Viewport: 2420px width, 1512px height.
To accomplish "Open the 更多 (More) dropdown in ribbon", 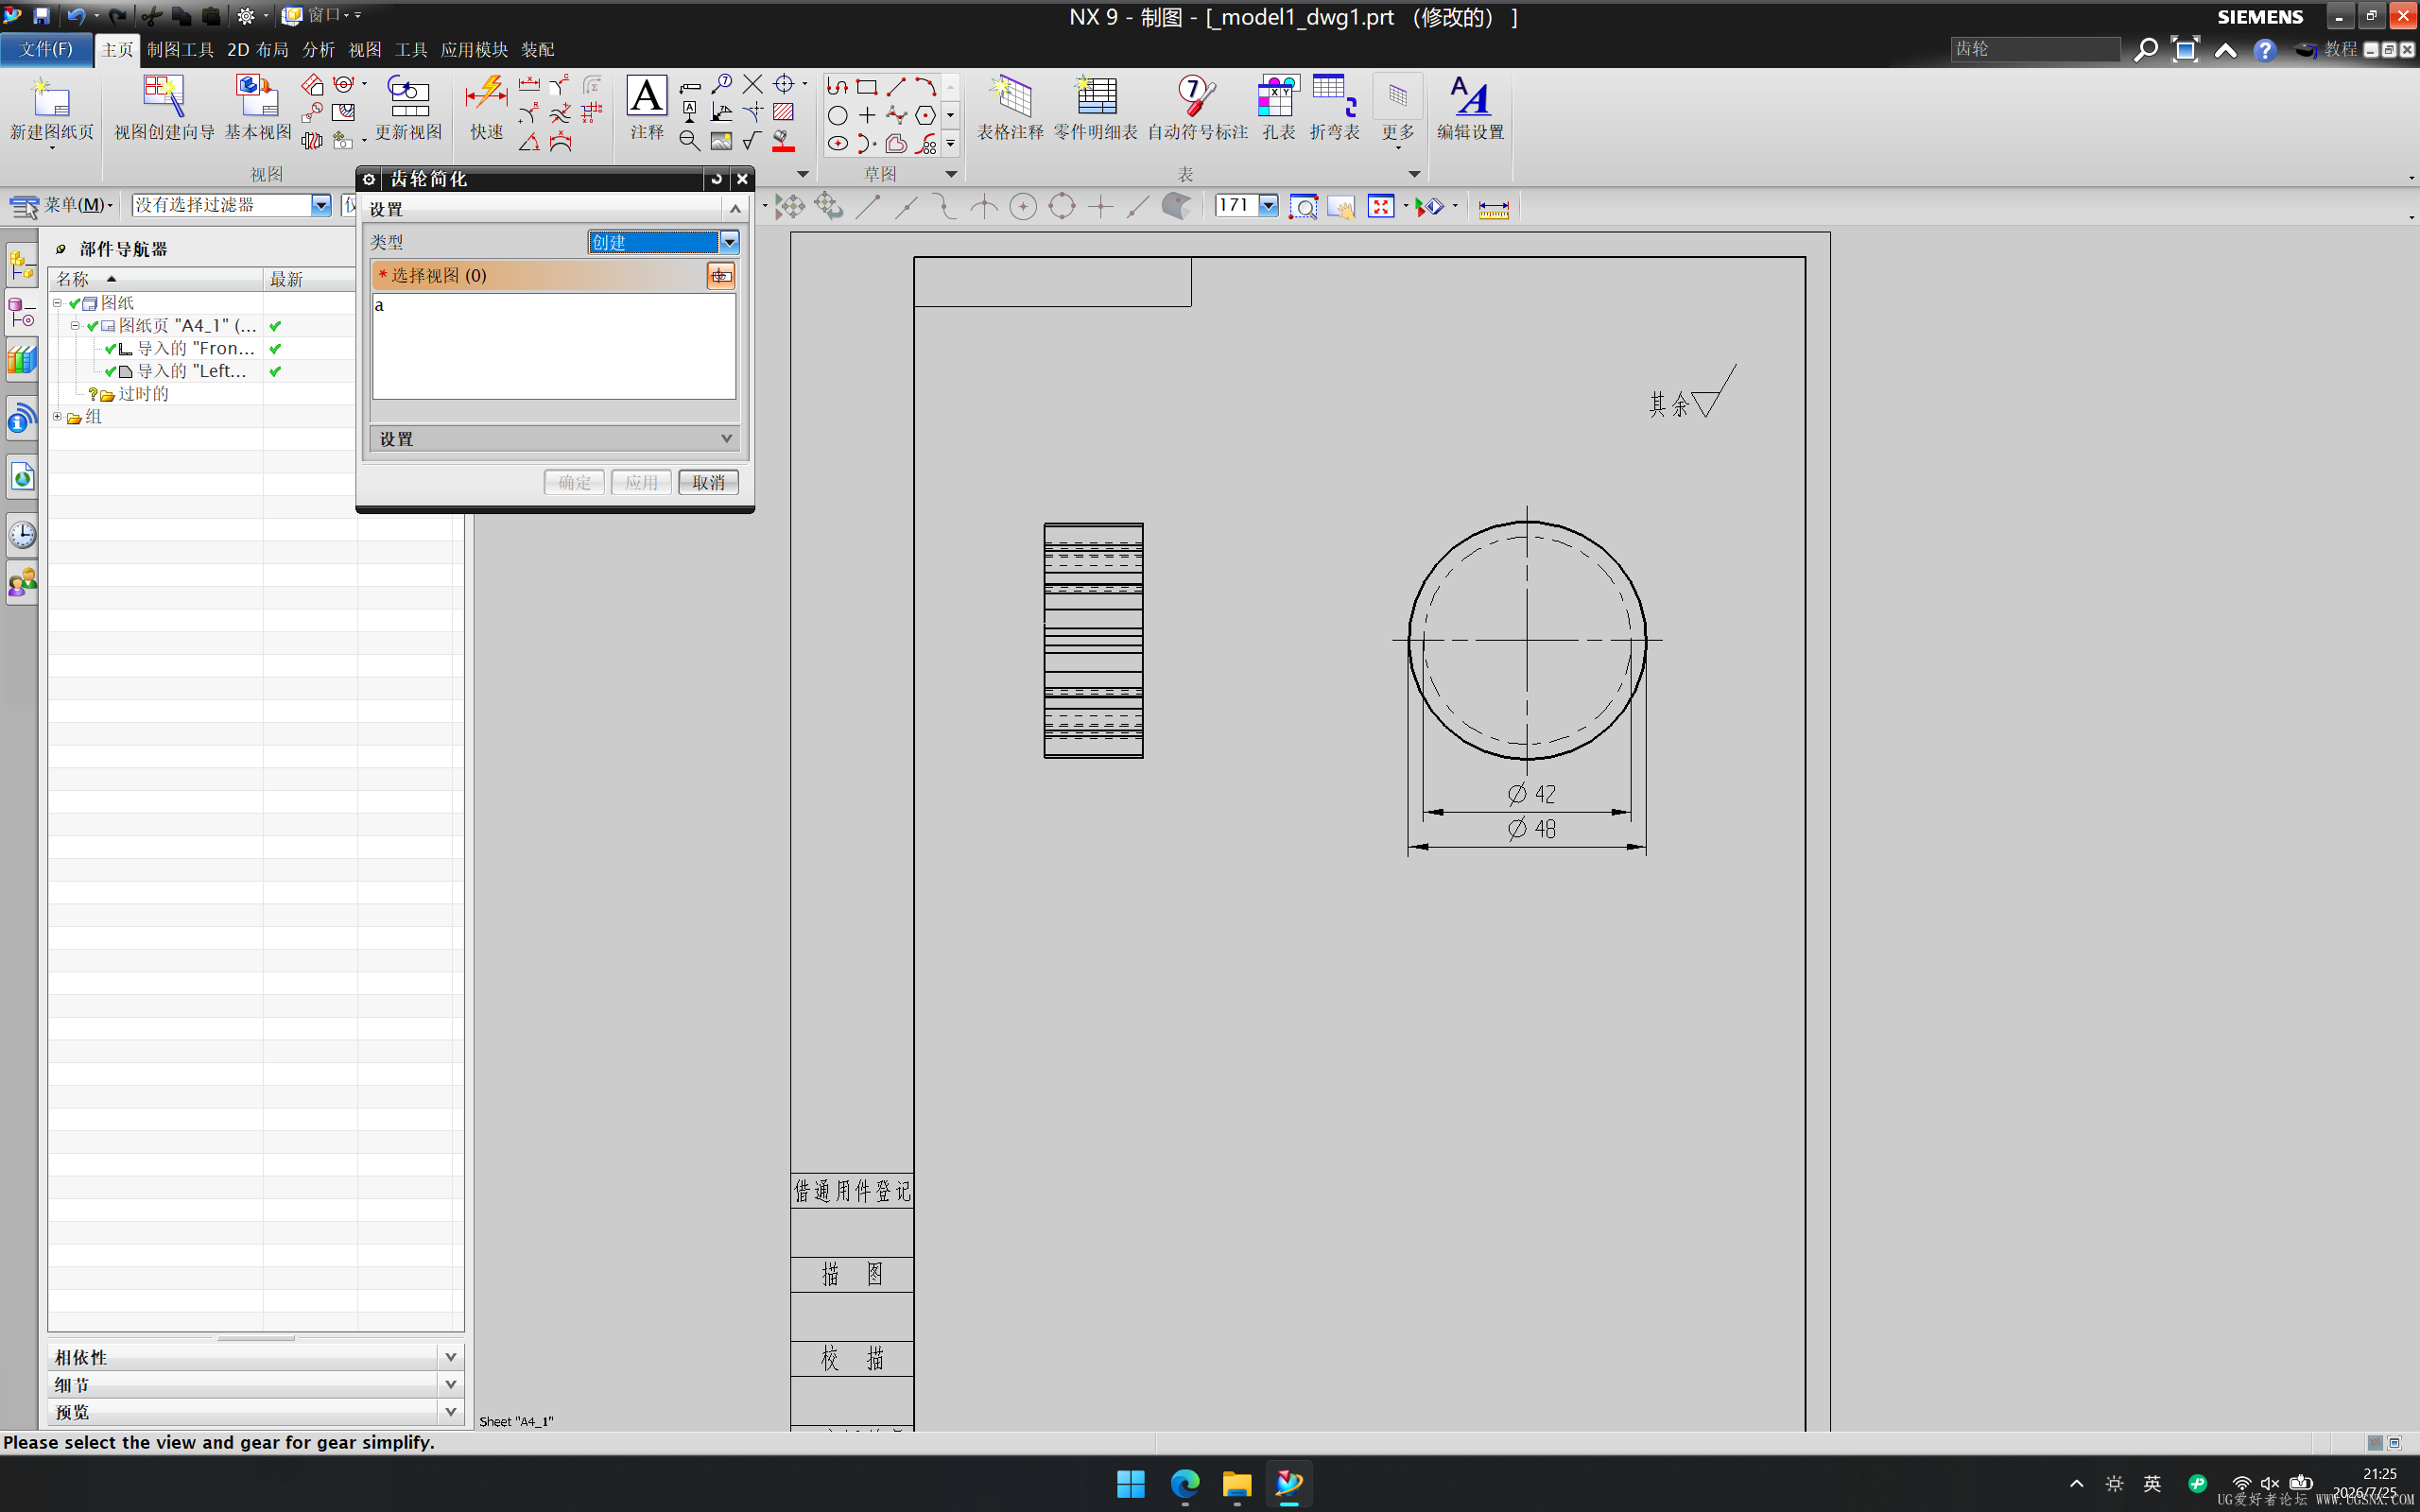I will 1397,112.
